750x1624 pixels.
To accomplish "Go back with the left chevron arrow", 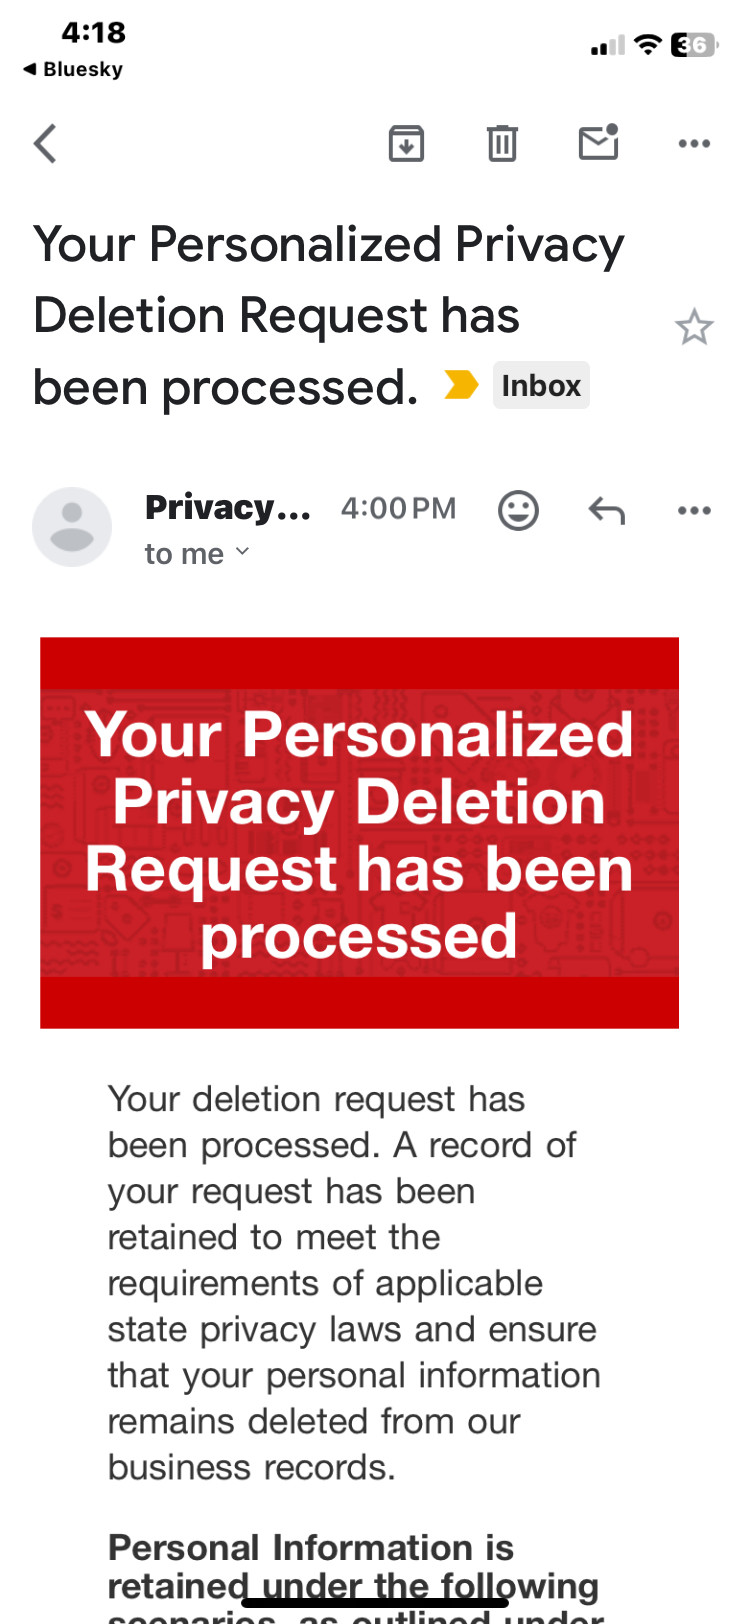I will coord(45,143).
